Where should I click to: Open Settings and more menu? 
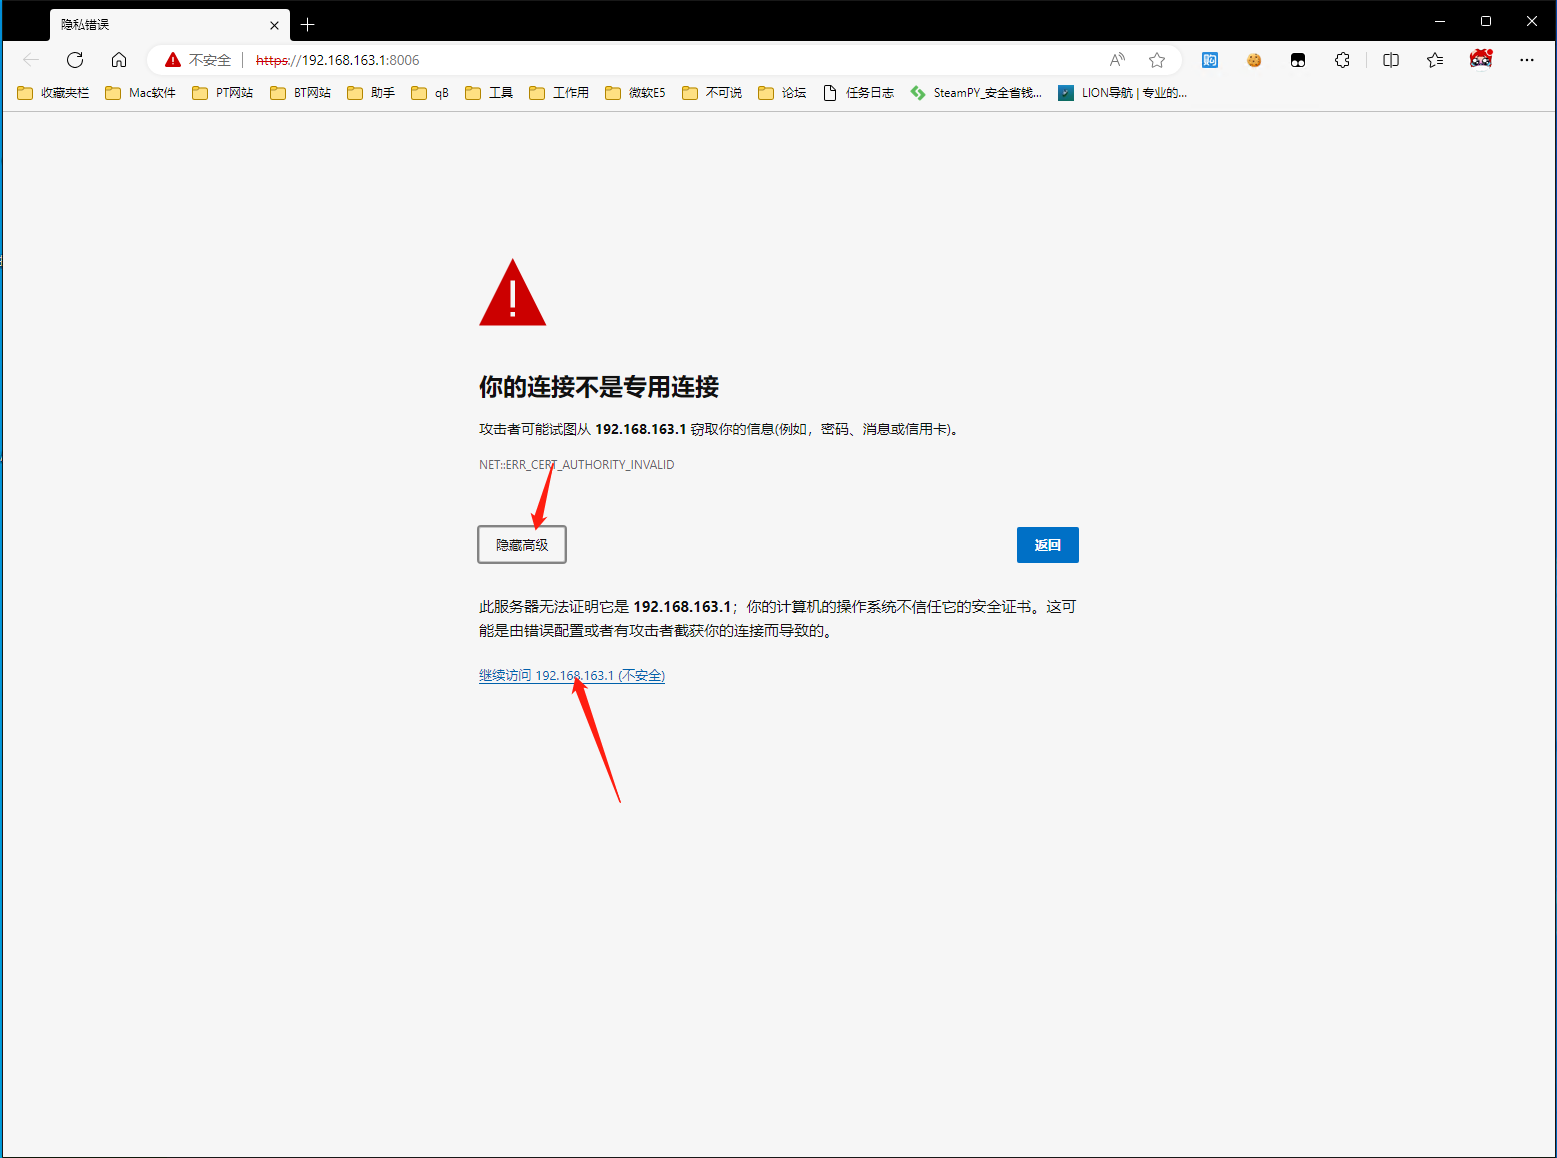tap(1526, 60)
